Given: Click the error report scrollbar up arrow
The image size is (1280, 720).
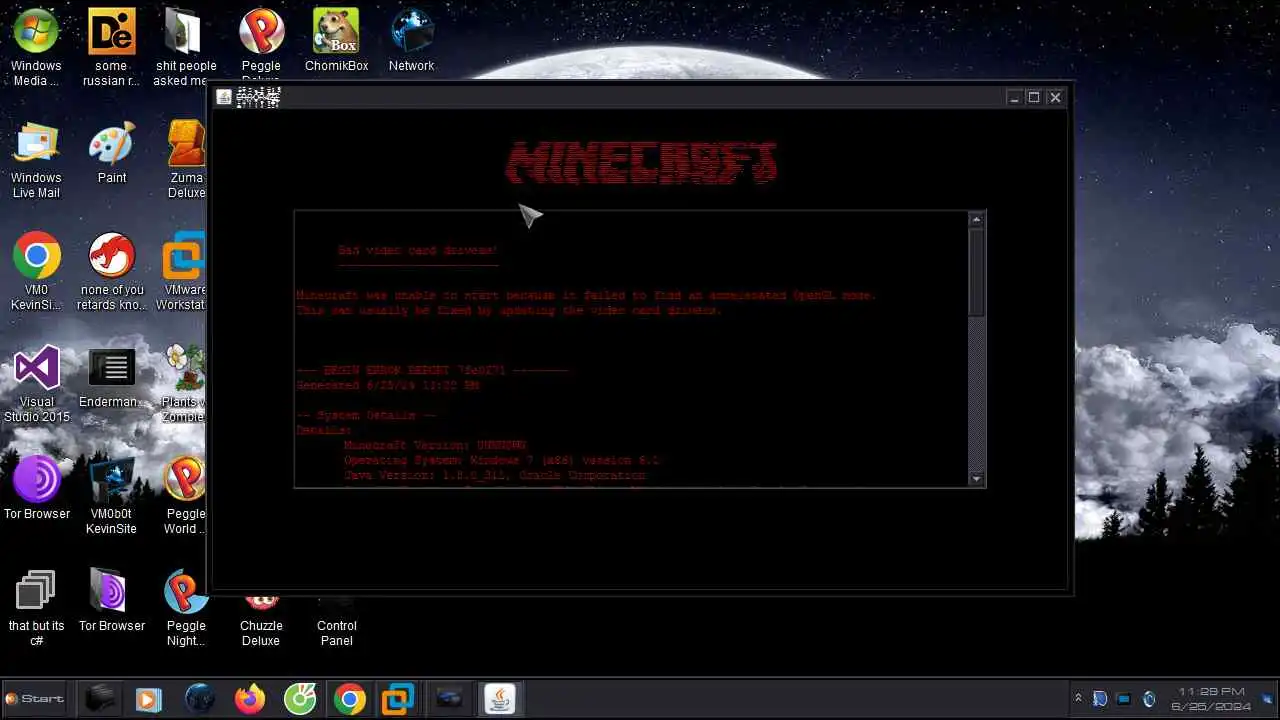Looking at the screenshot, I should [977, 220].
